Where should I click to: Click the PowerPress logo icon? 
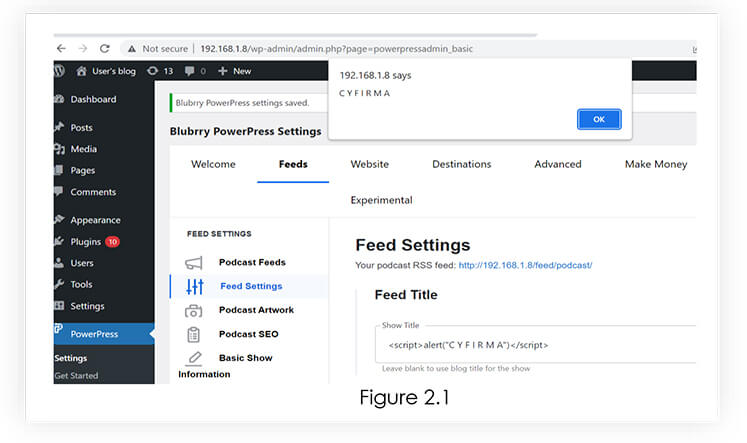click(x=59, y=328)
